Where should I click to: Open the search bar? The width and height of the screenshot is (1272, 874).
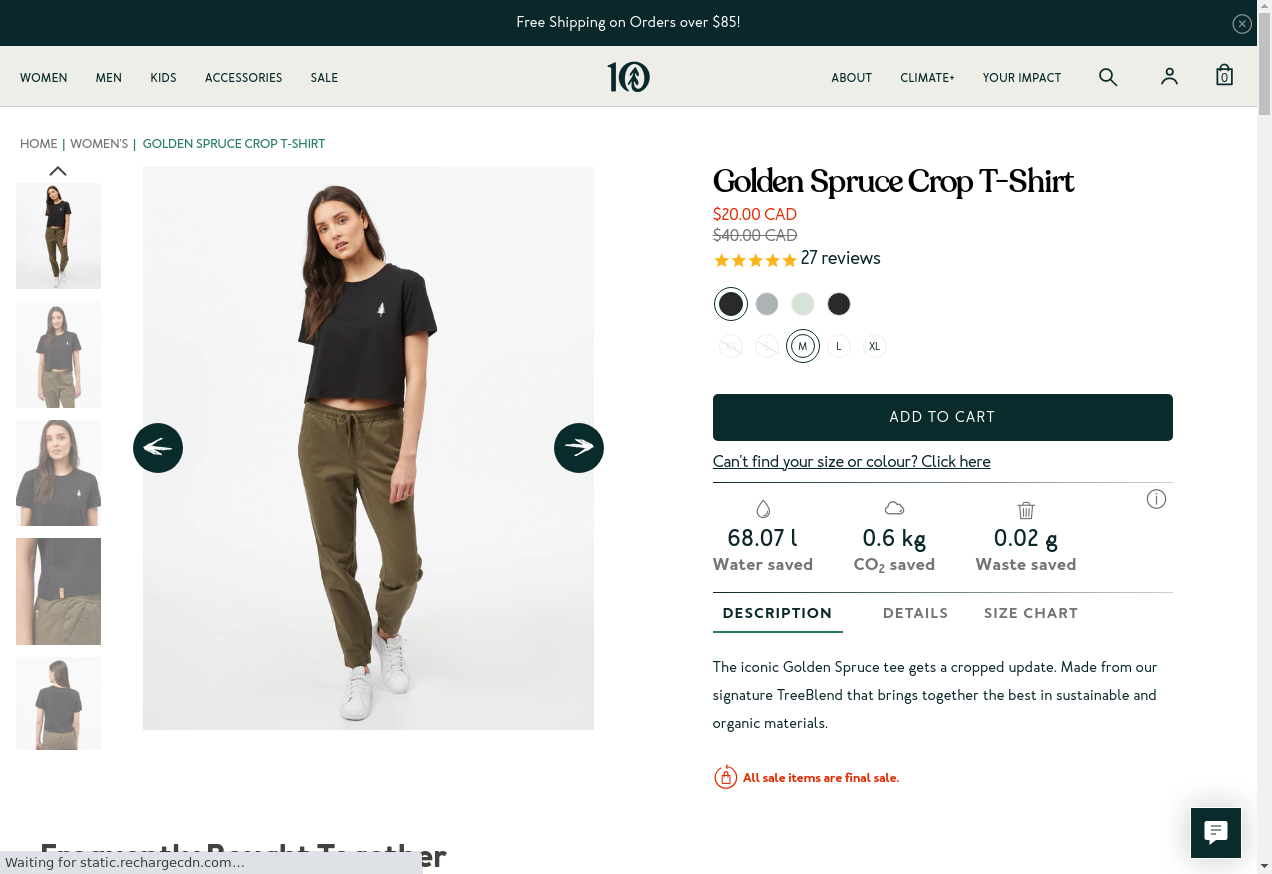pos(1108,76)
